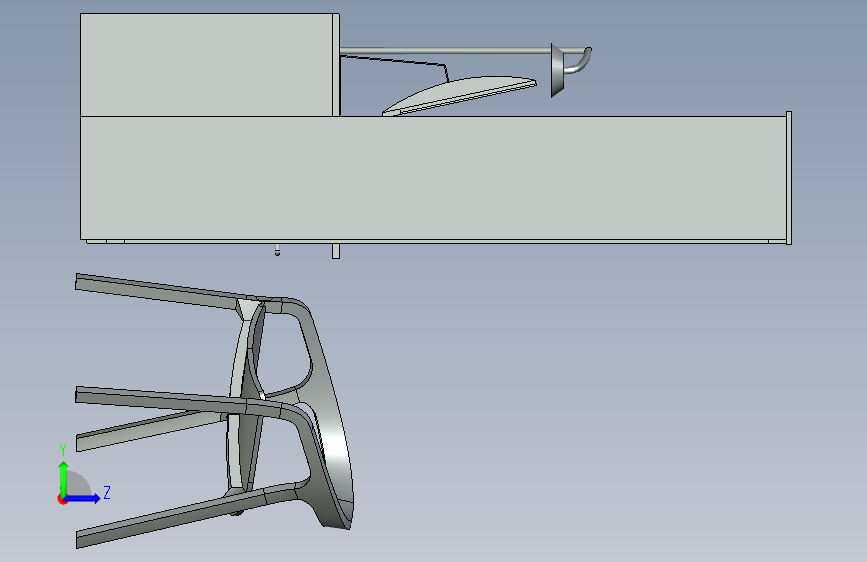
Task: Select the upper cabinet box on desk
Action: point(206,65)
